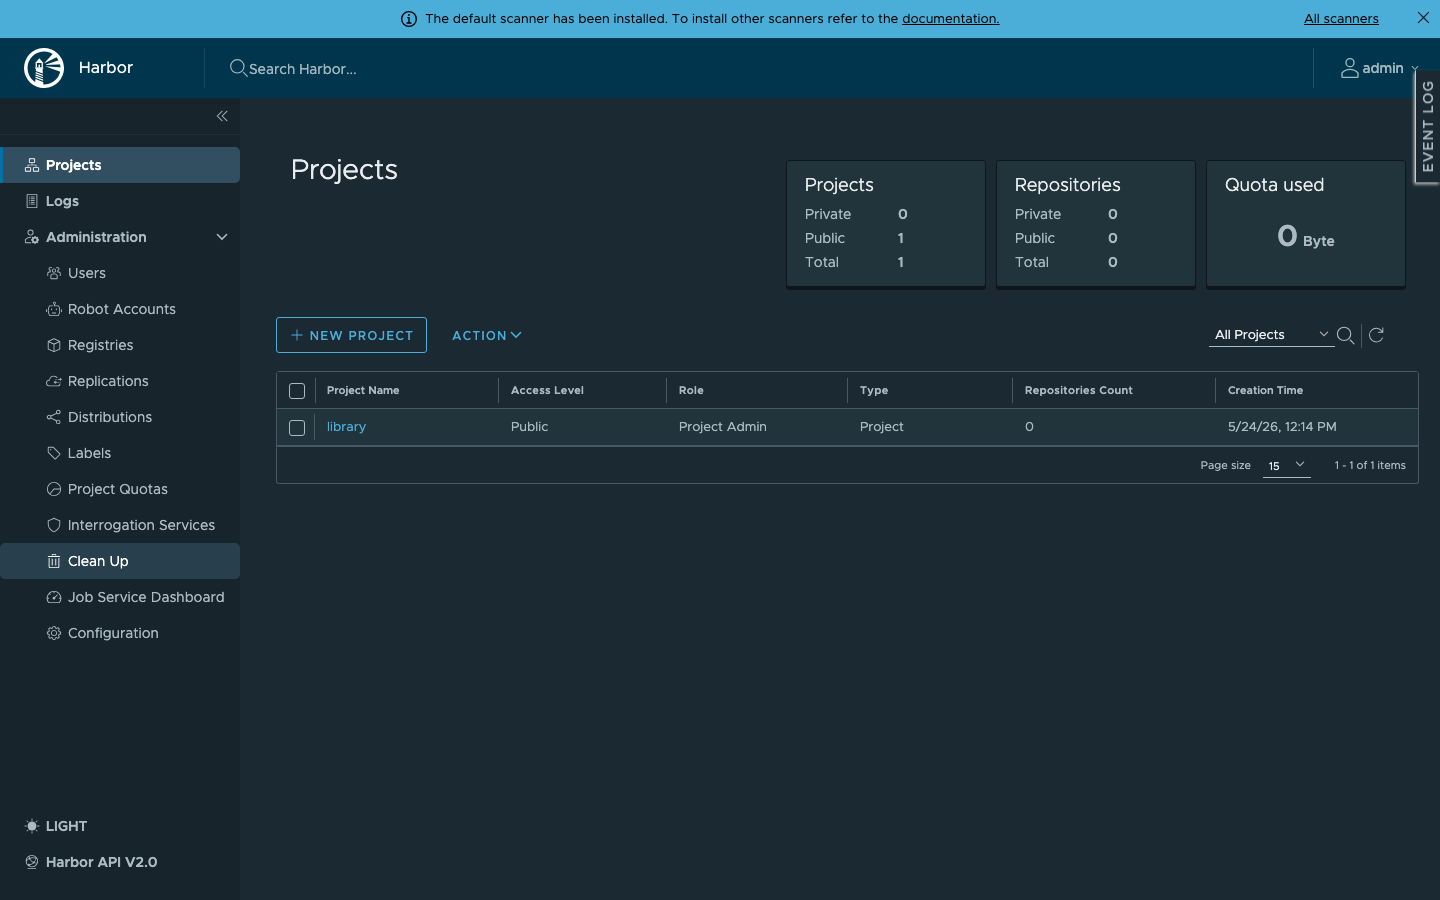Image resolution: width=1440 pixels, height=900 pixels.
Task: Click the admin user avatar icon
Action: (1350, 68)
